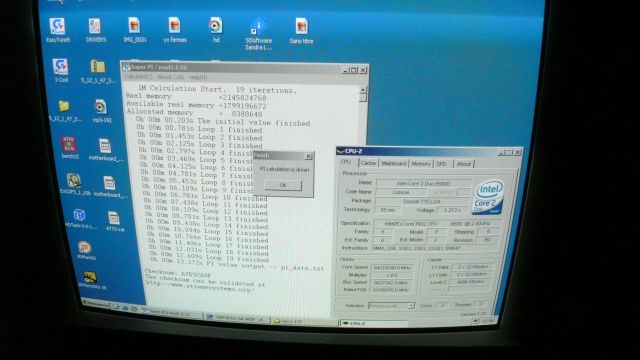Select the mp3-192 media file icon

coord(101,111)
